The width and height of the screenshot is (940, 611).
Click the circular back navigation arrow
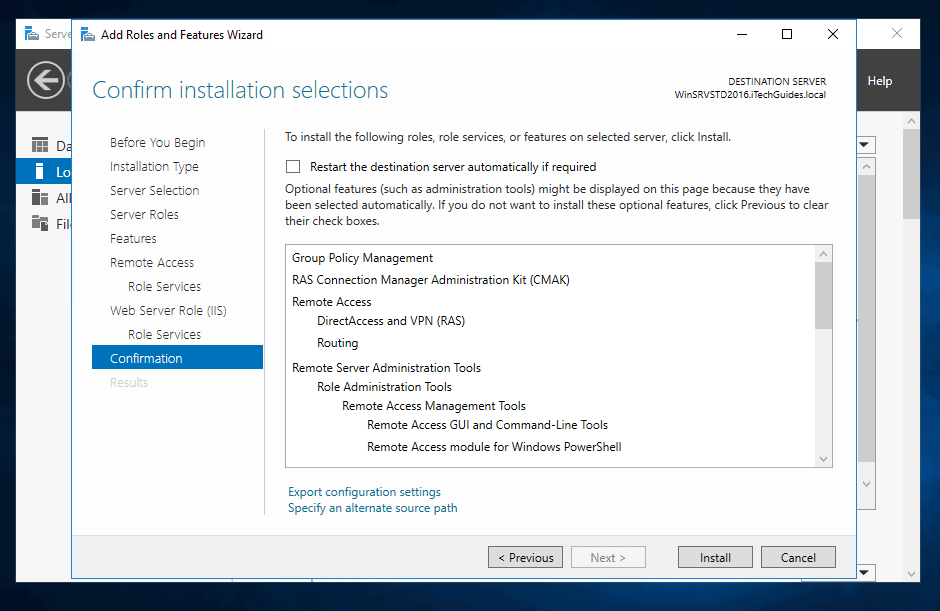point(44,80)
